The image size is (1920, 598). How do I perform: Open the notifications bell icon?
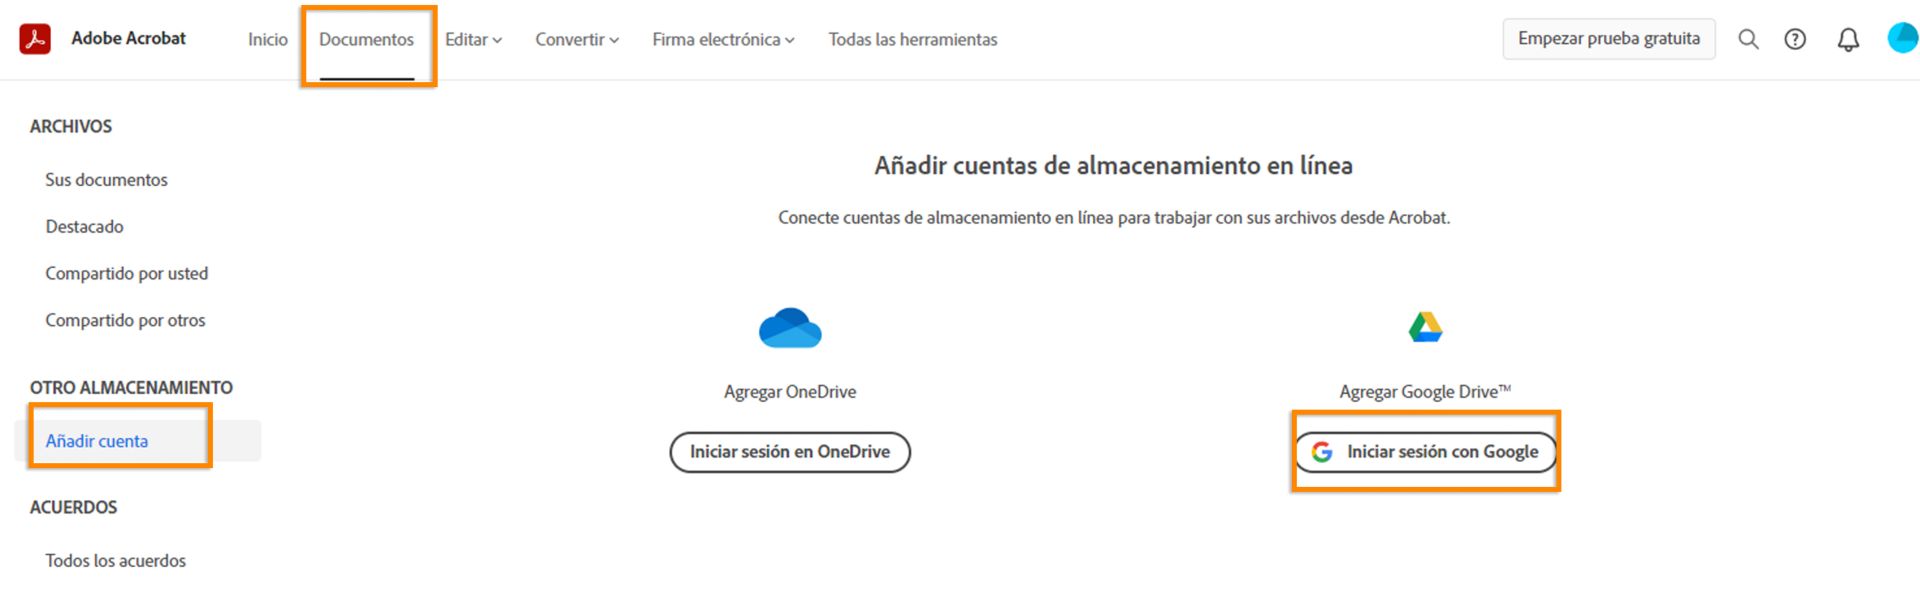(x=1848, y=40)
